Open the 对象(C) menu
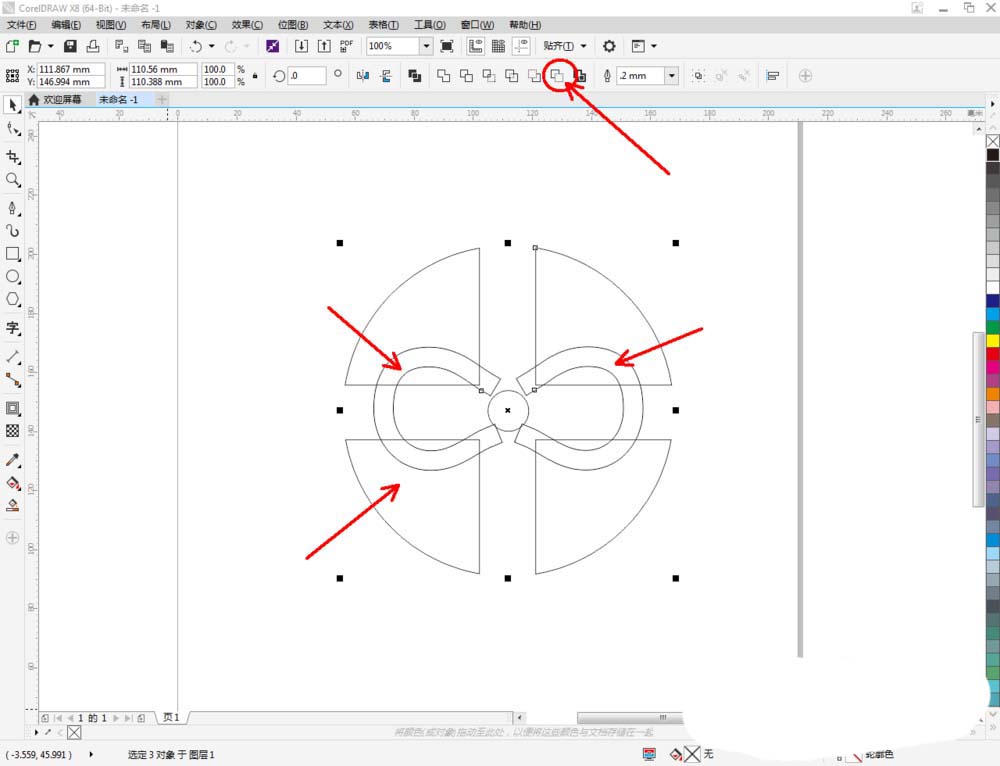This screenshot has height=766, width=1000. click(201, 25)
